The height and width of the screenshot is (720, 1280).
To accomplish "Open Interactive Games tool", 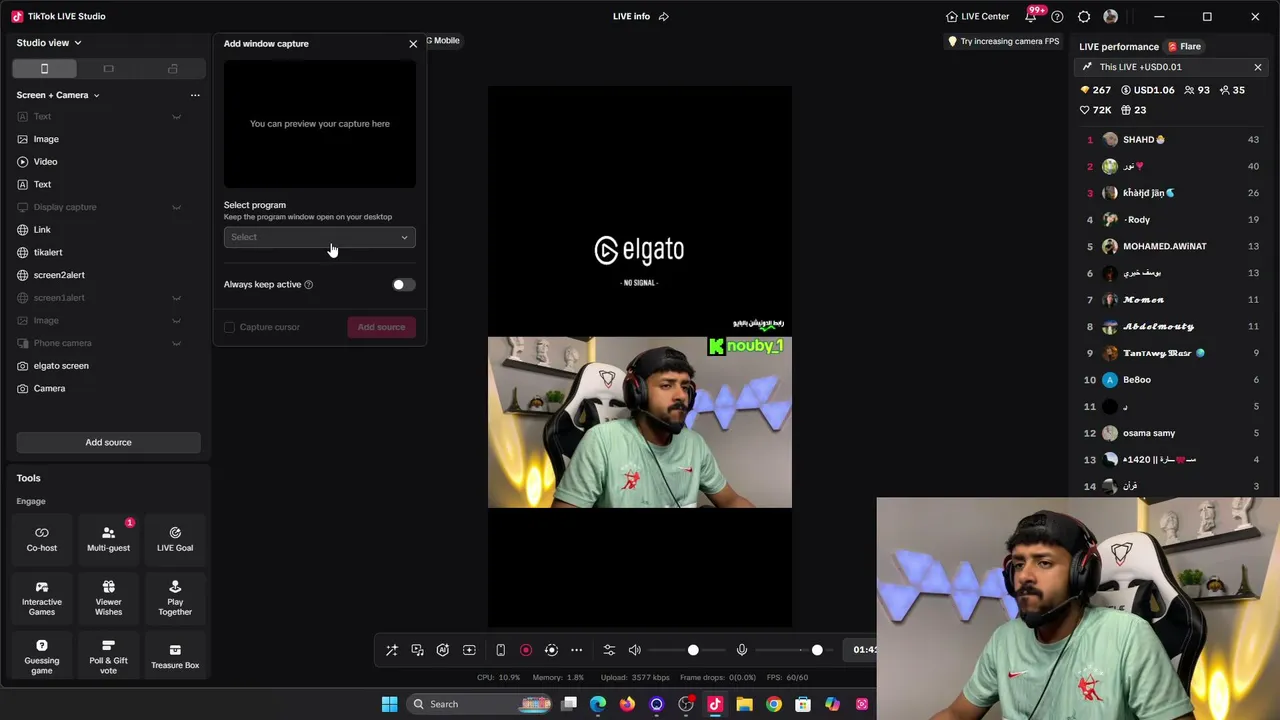I will pyautogui.click(x=42, y=598).
